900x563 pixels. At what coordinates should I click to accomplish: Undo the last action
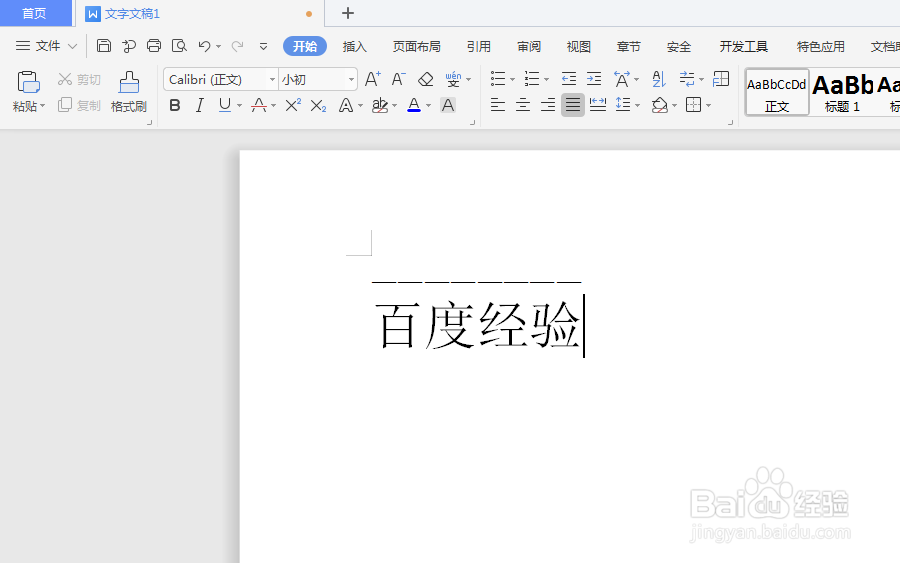tap(204, 46)
